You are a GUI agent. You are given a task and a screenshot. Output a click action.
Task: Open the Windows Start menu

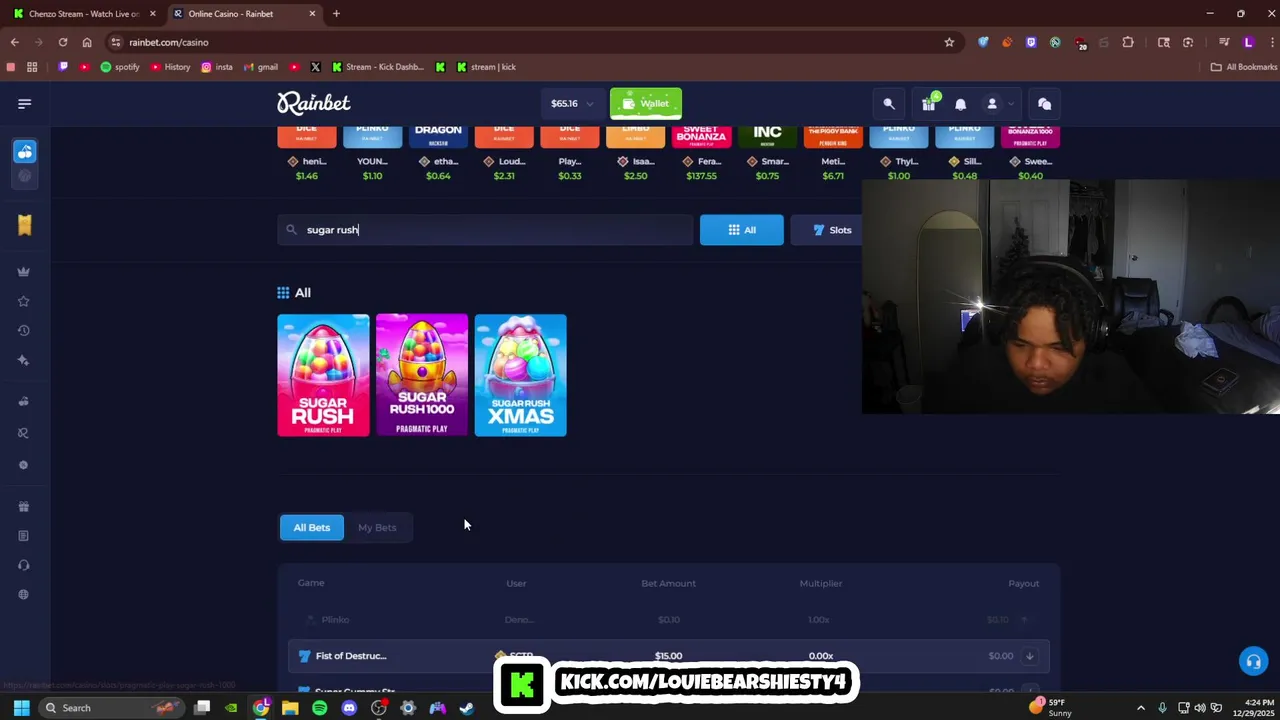(21, 708)
